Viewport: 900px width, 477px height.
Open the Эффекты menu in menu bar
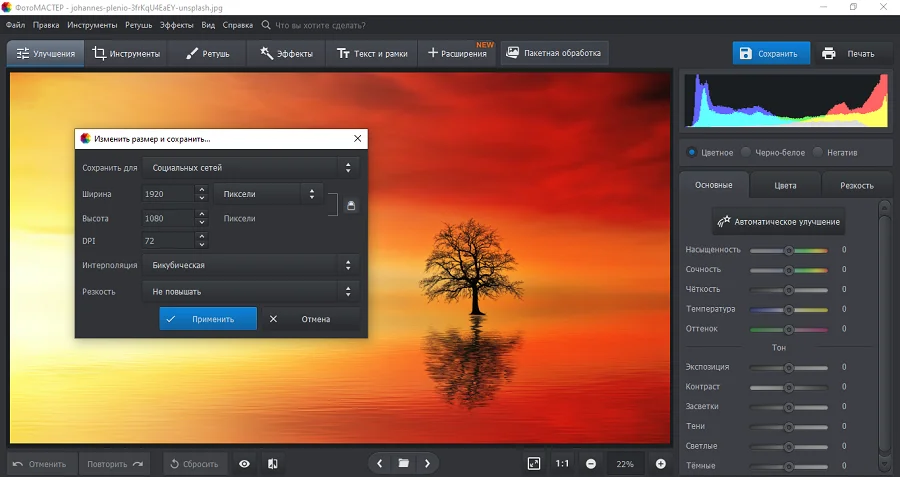click(177, 24)
